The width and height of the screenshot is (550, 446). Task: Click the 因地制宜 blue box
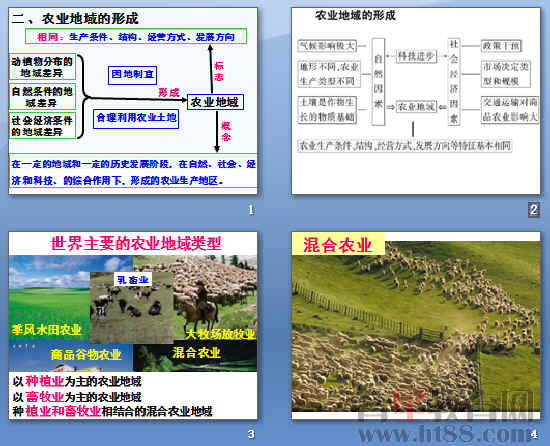[132, 75]
